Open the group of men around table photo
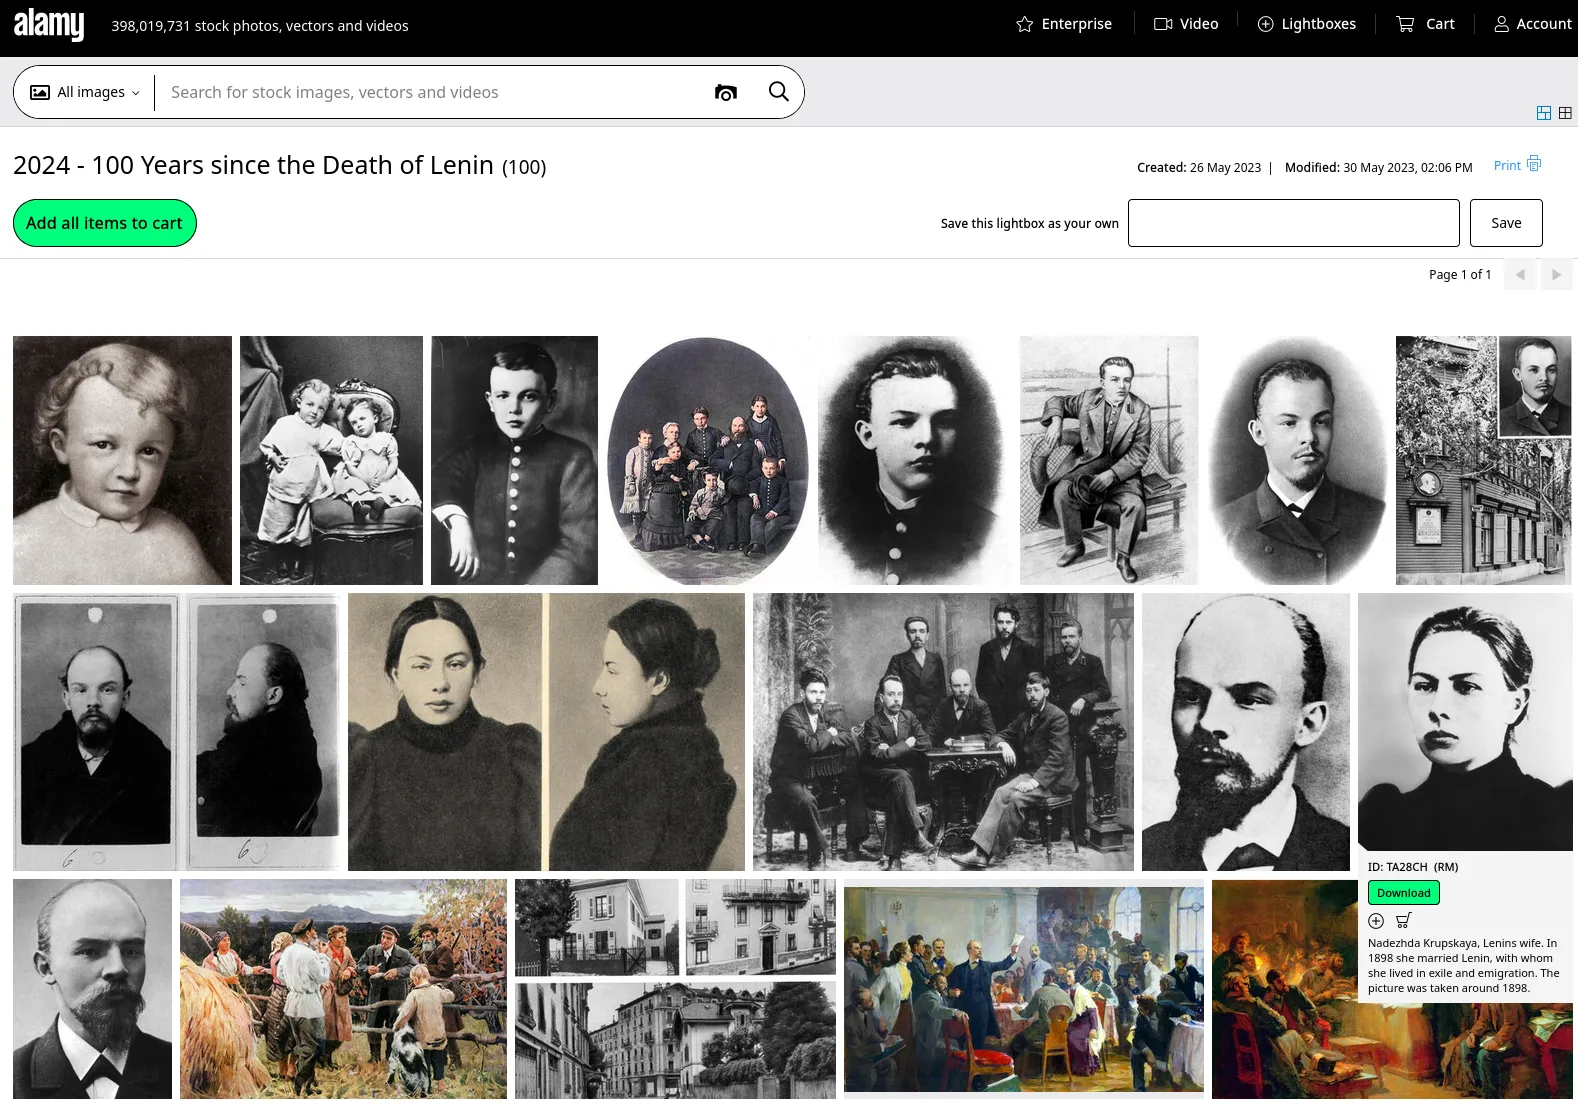 pyautogui.click(x=943, y=732)
